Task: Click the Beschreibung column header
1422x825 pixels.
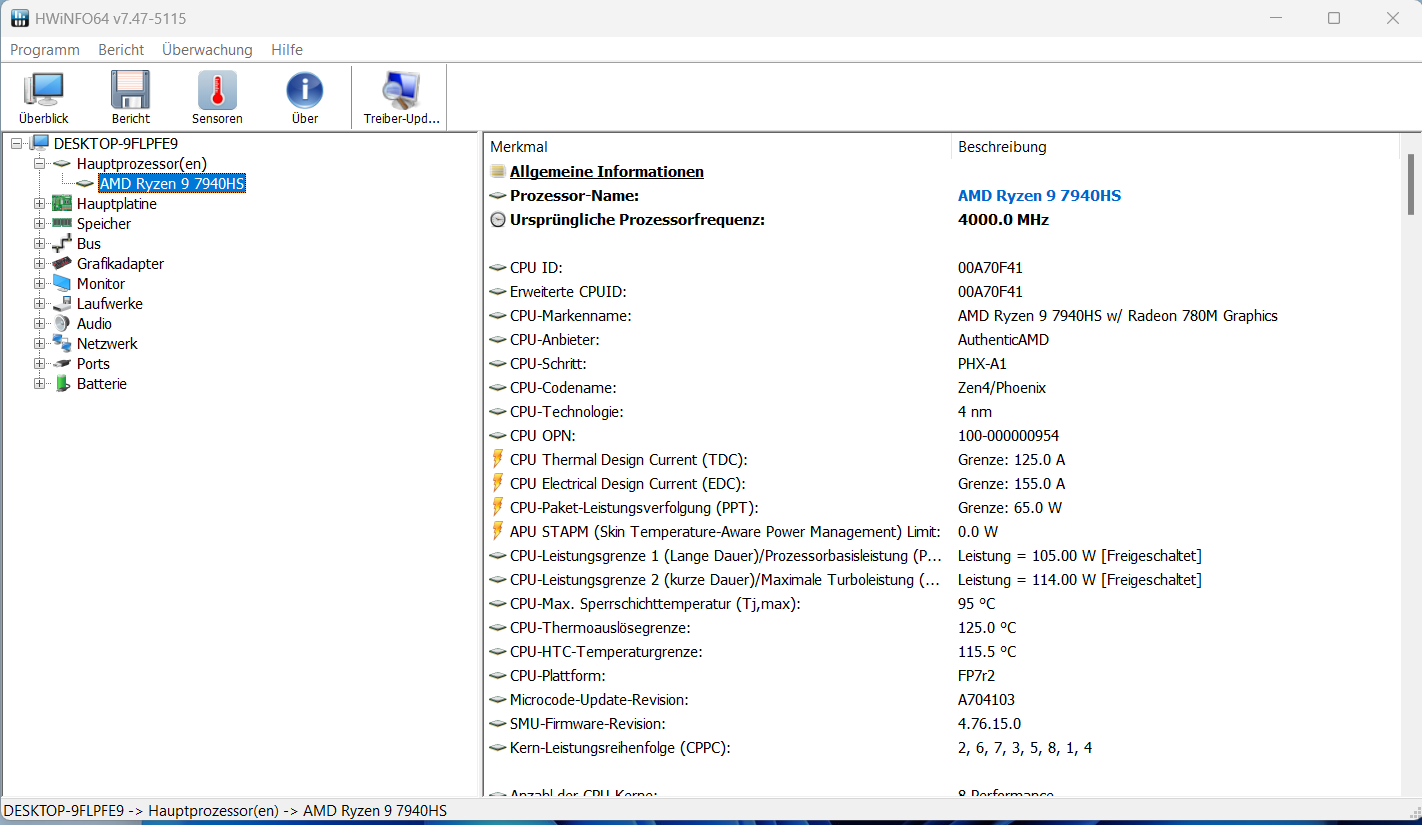Action: 1175,146
